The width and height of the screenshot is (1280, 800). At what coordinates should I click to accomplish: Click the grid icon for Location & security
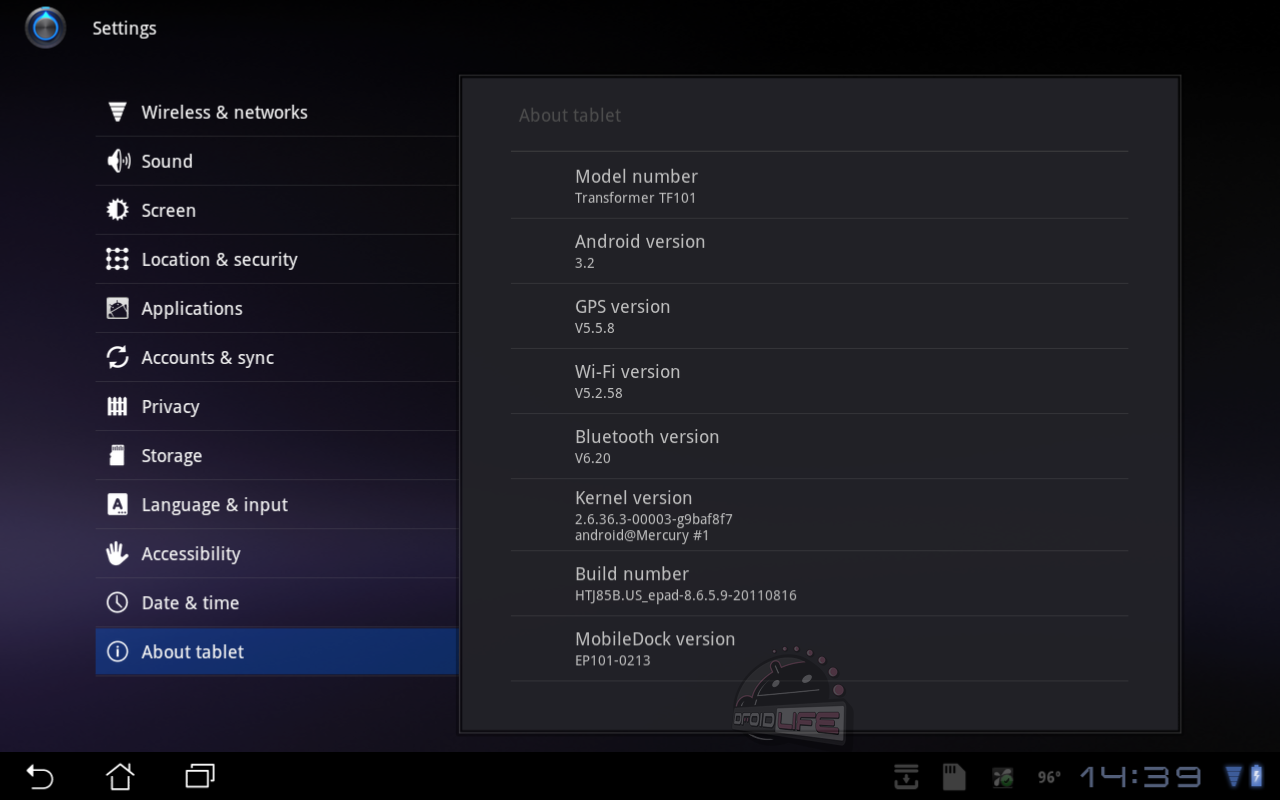[117, 259]
